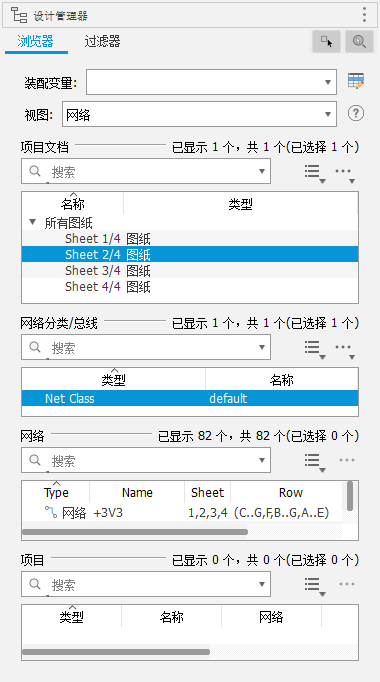
Task: Expand search dropdown arrow in 网络 section
Action: [262, 460]
